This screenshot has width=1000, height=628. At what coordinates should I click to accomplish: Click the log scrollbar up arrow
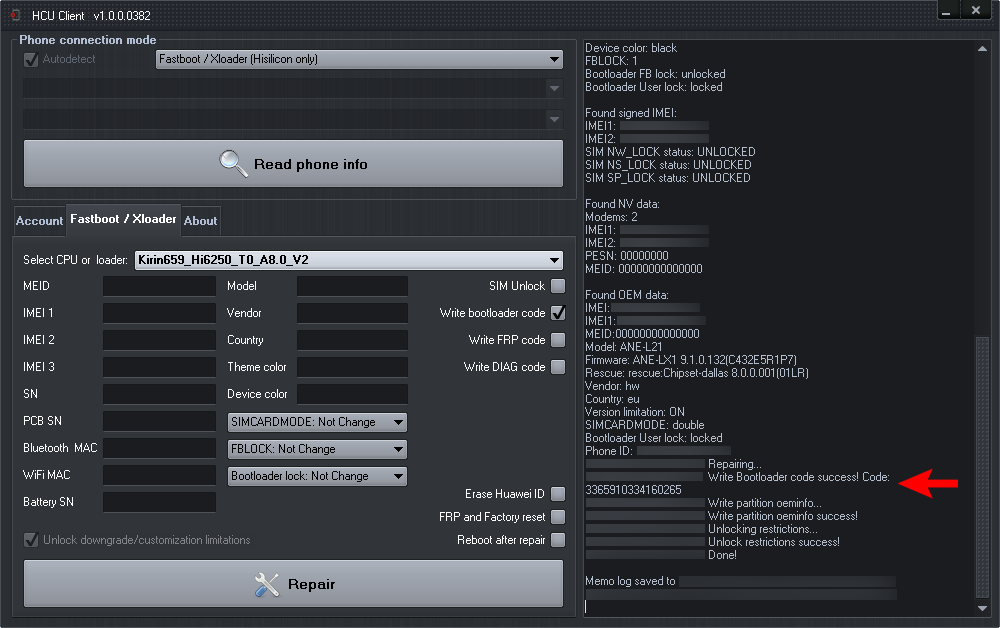point(982,48)
